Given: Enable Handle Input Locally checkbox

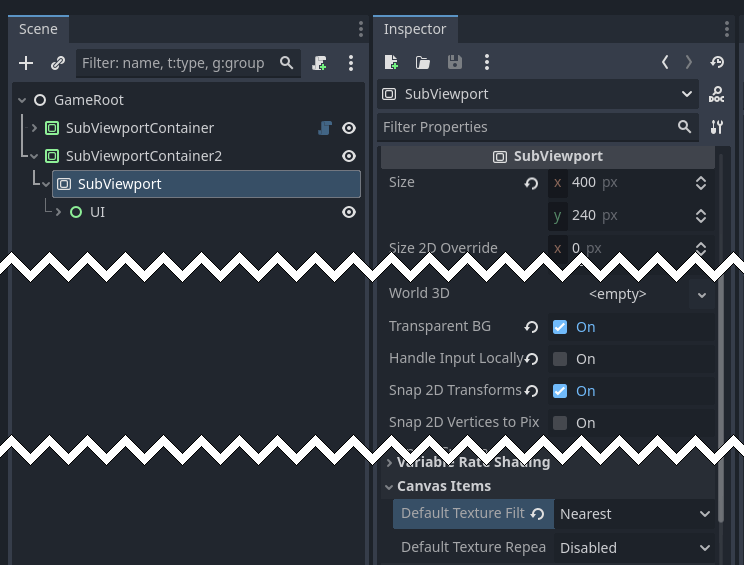Looking at the screenshot, I should (x=560, y=359).
